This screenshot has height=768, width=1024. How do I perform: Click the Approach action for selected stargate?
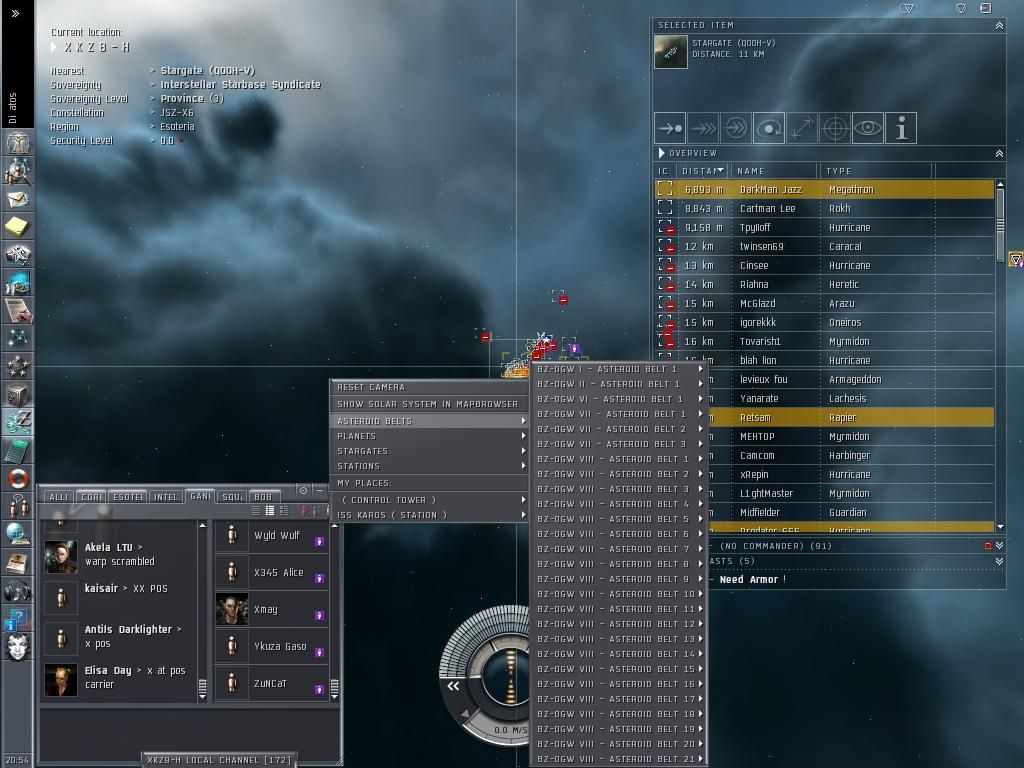pos(670,128)
